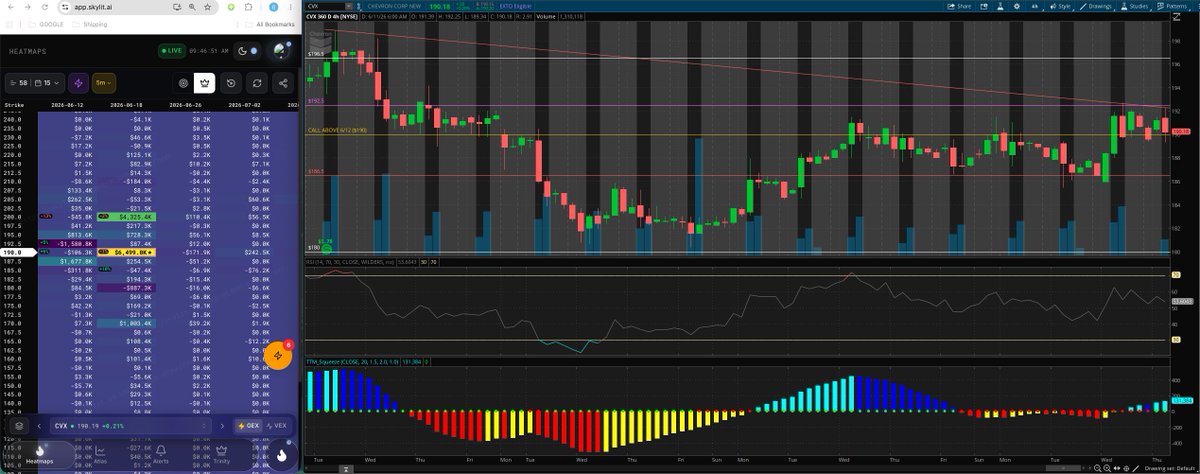Toggle the dark mode moon switch
The width and height of the screenshot is (1200, 474).
(247, 51)
